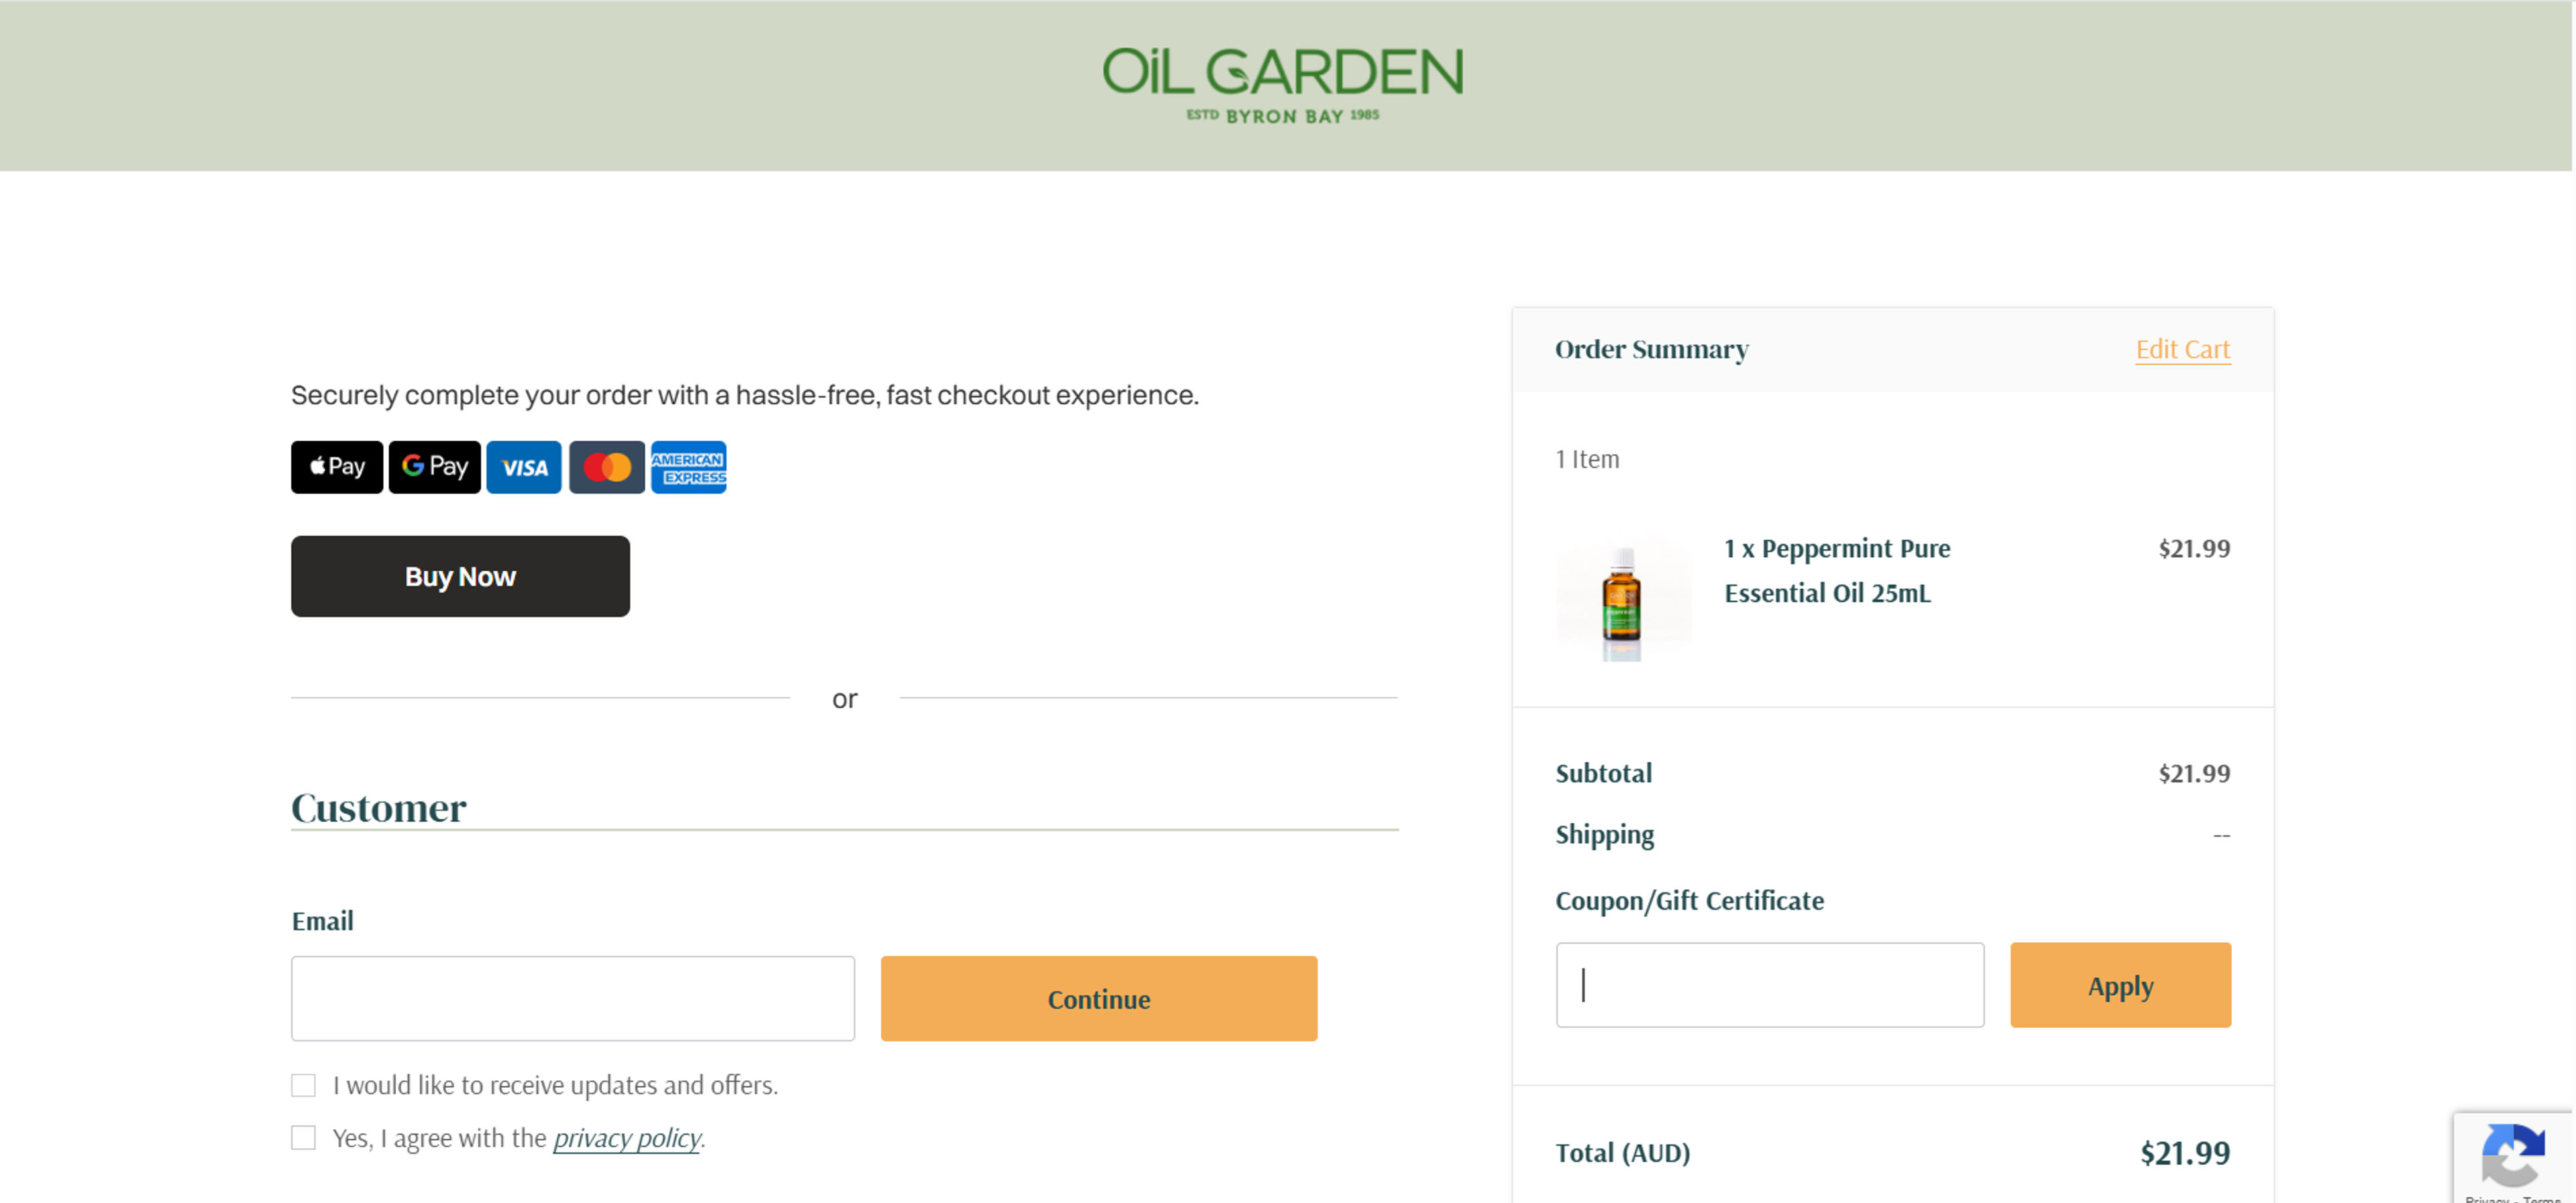Focus the Coupon/Gift Certificate input field
This screenshot has width=2576, height=1203.
1770,985
